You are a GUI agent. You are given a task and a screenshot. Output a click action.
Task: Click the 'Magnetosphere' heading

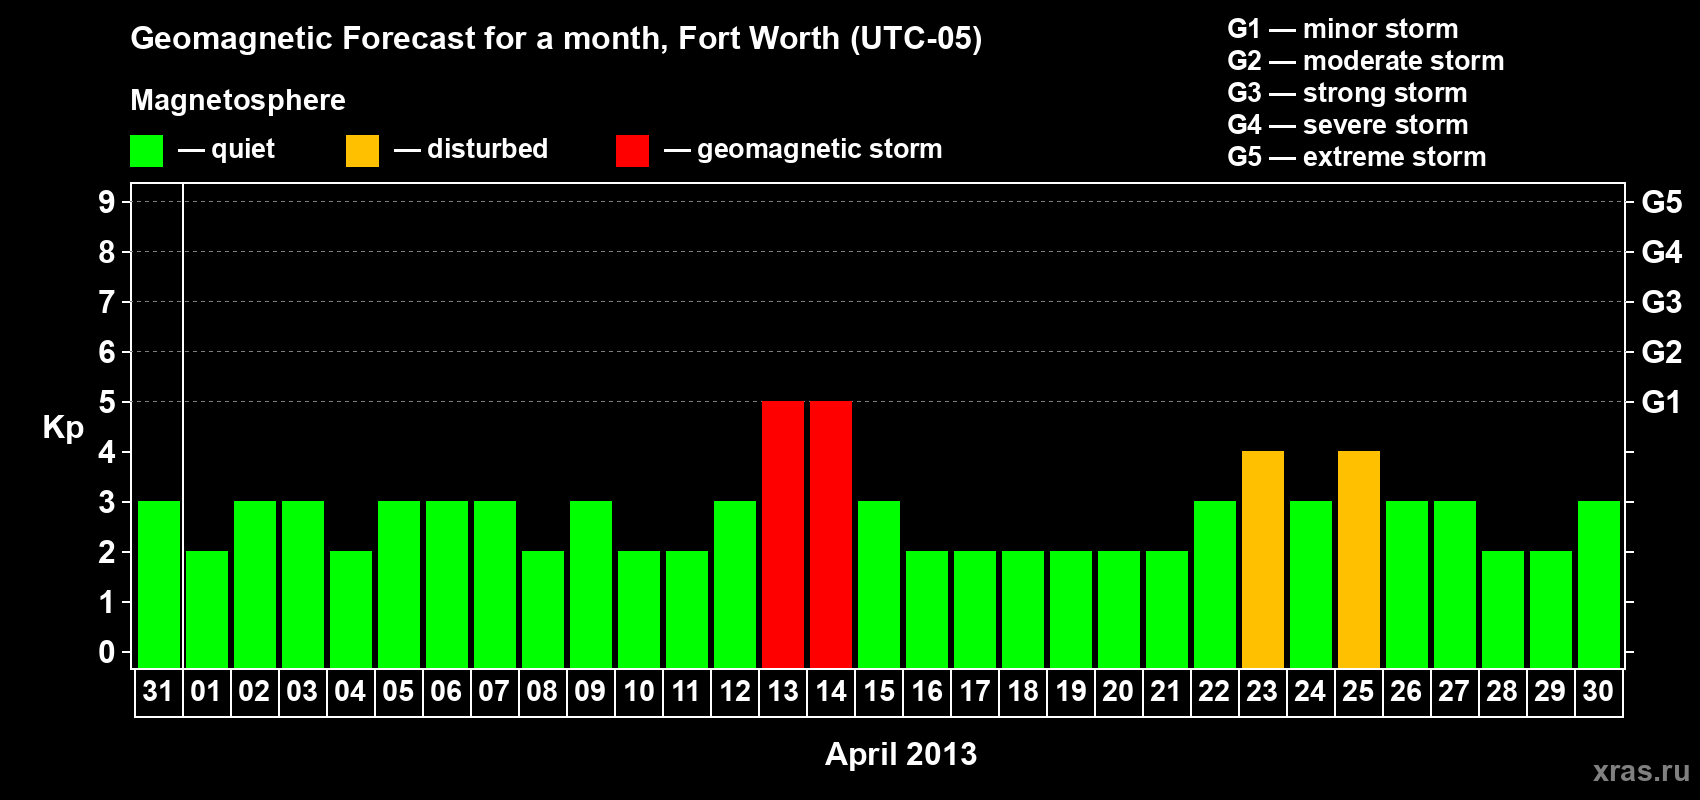238,100
